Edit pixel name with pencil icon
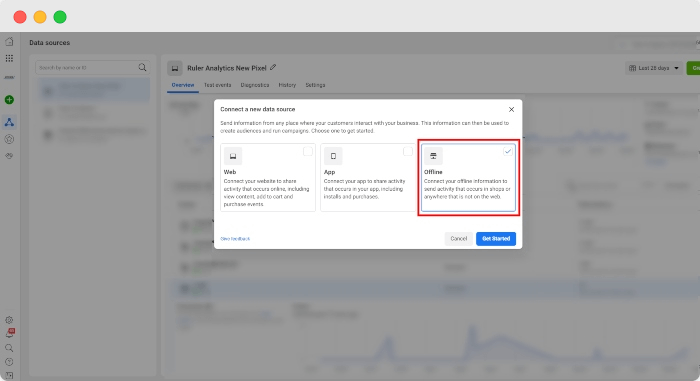The height and width of the screenshot is (381, 700). [273, 67]
